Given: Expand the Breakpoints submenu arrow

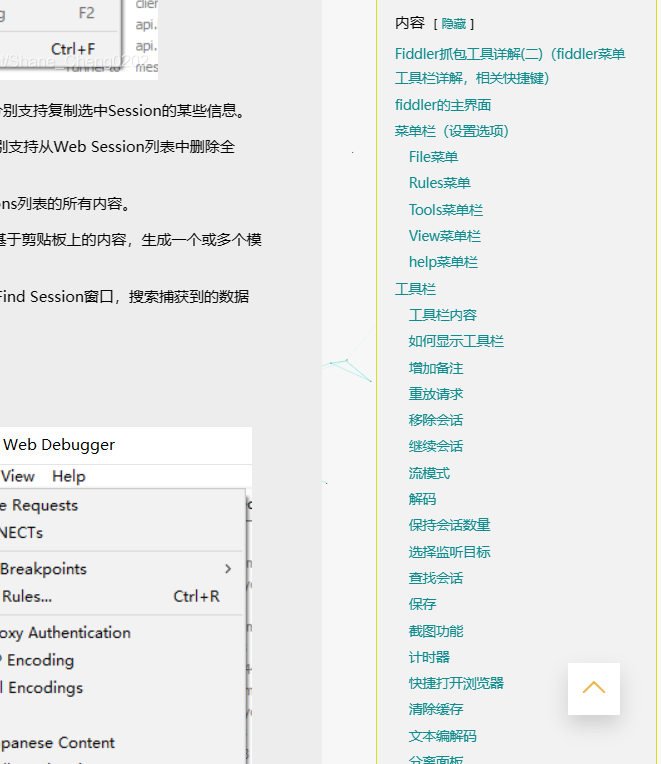Looking at the screenshot, I should [228, 569].
